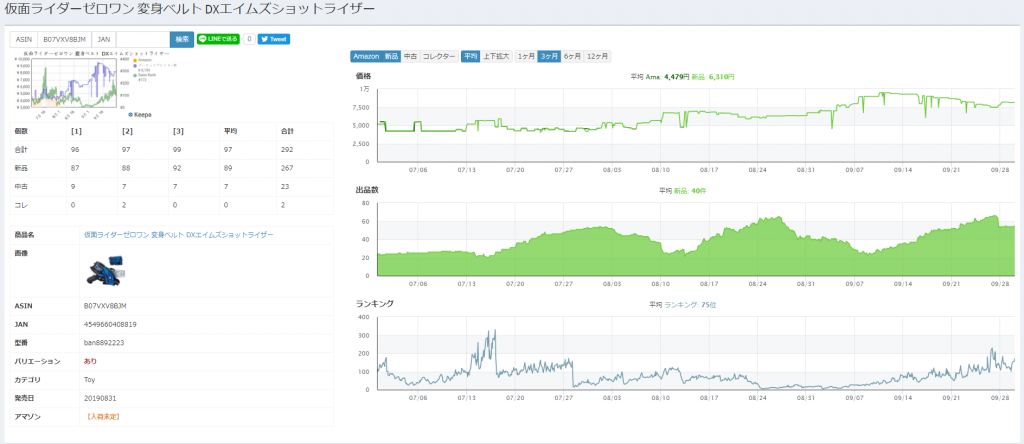Viewport: 1024px width, 444px height.
Task: Click the 入荷未定 Amazon status link
Action: [103, 415]
